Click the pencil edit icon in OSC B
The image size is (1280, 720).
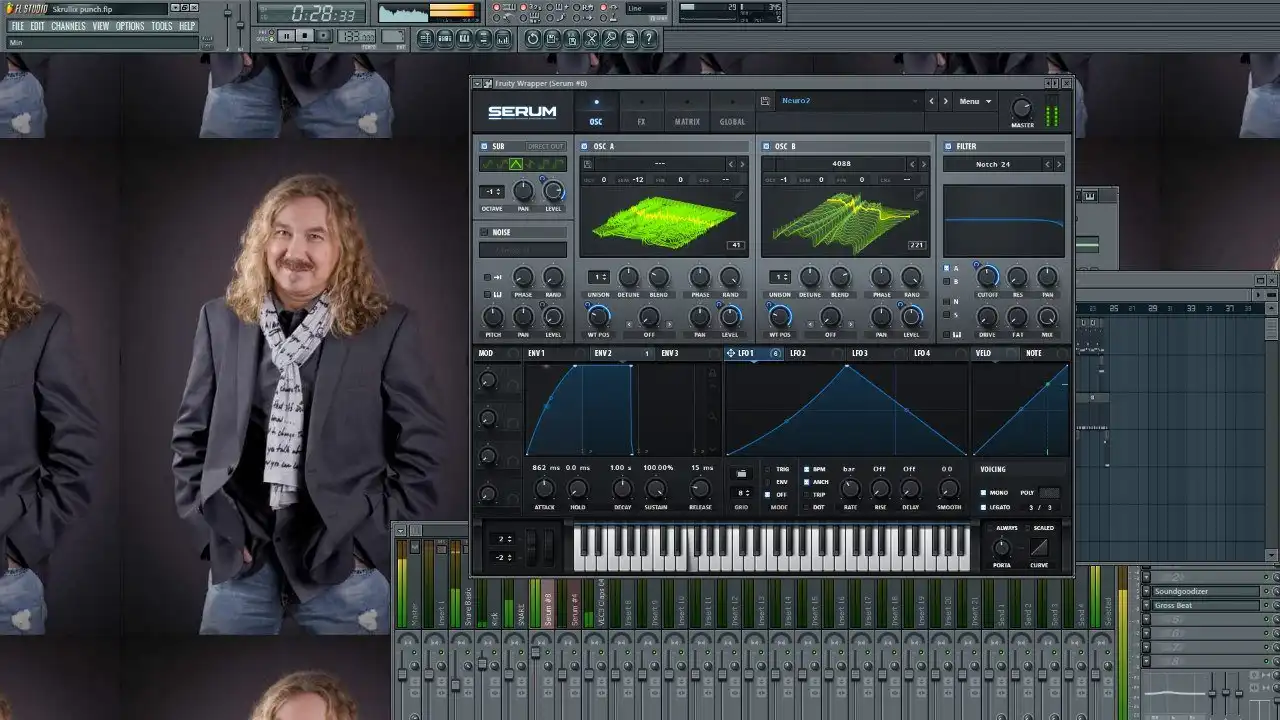918,195
